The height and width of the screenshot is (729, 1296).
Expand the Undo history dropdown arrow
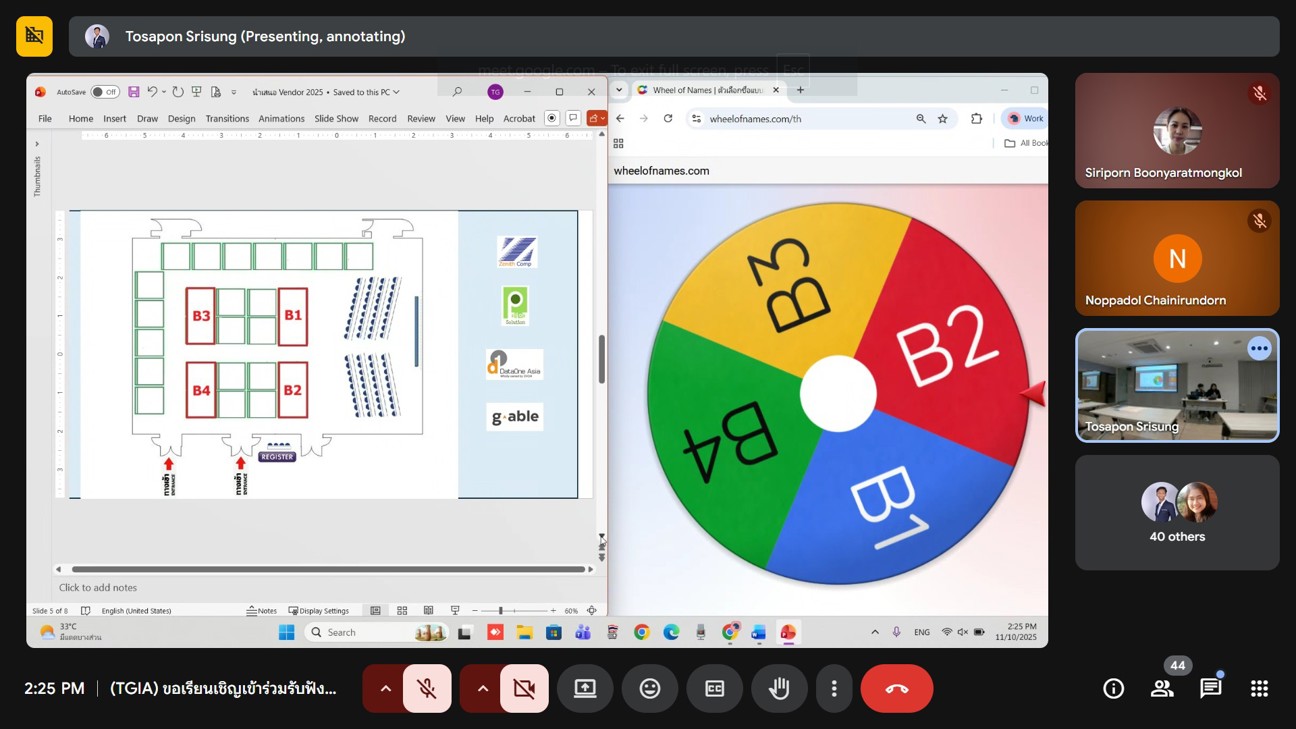click(x=163, y=92)
